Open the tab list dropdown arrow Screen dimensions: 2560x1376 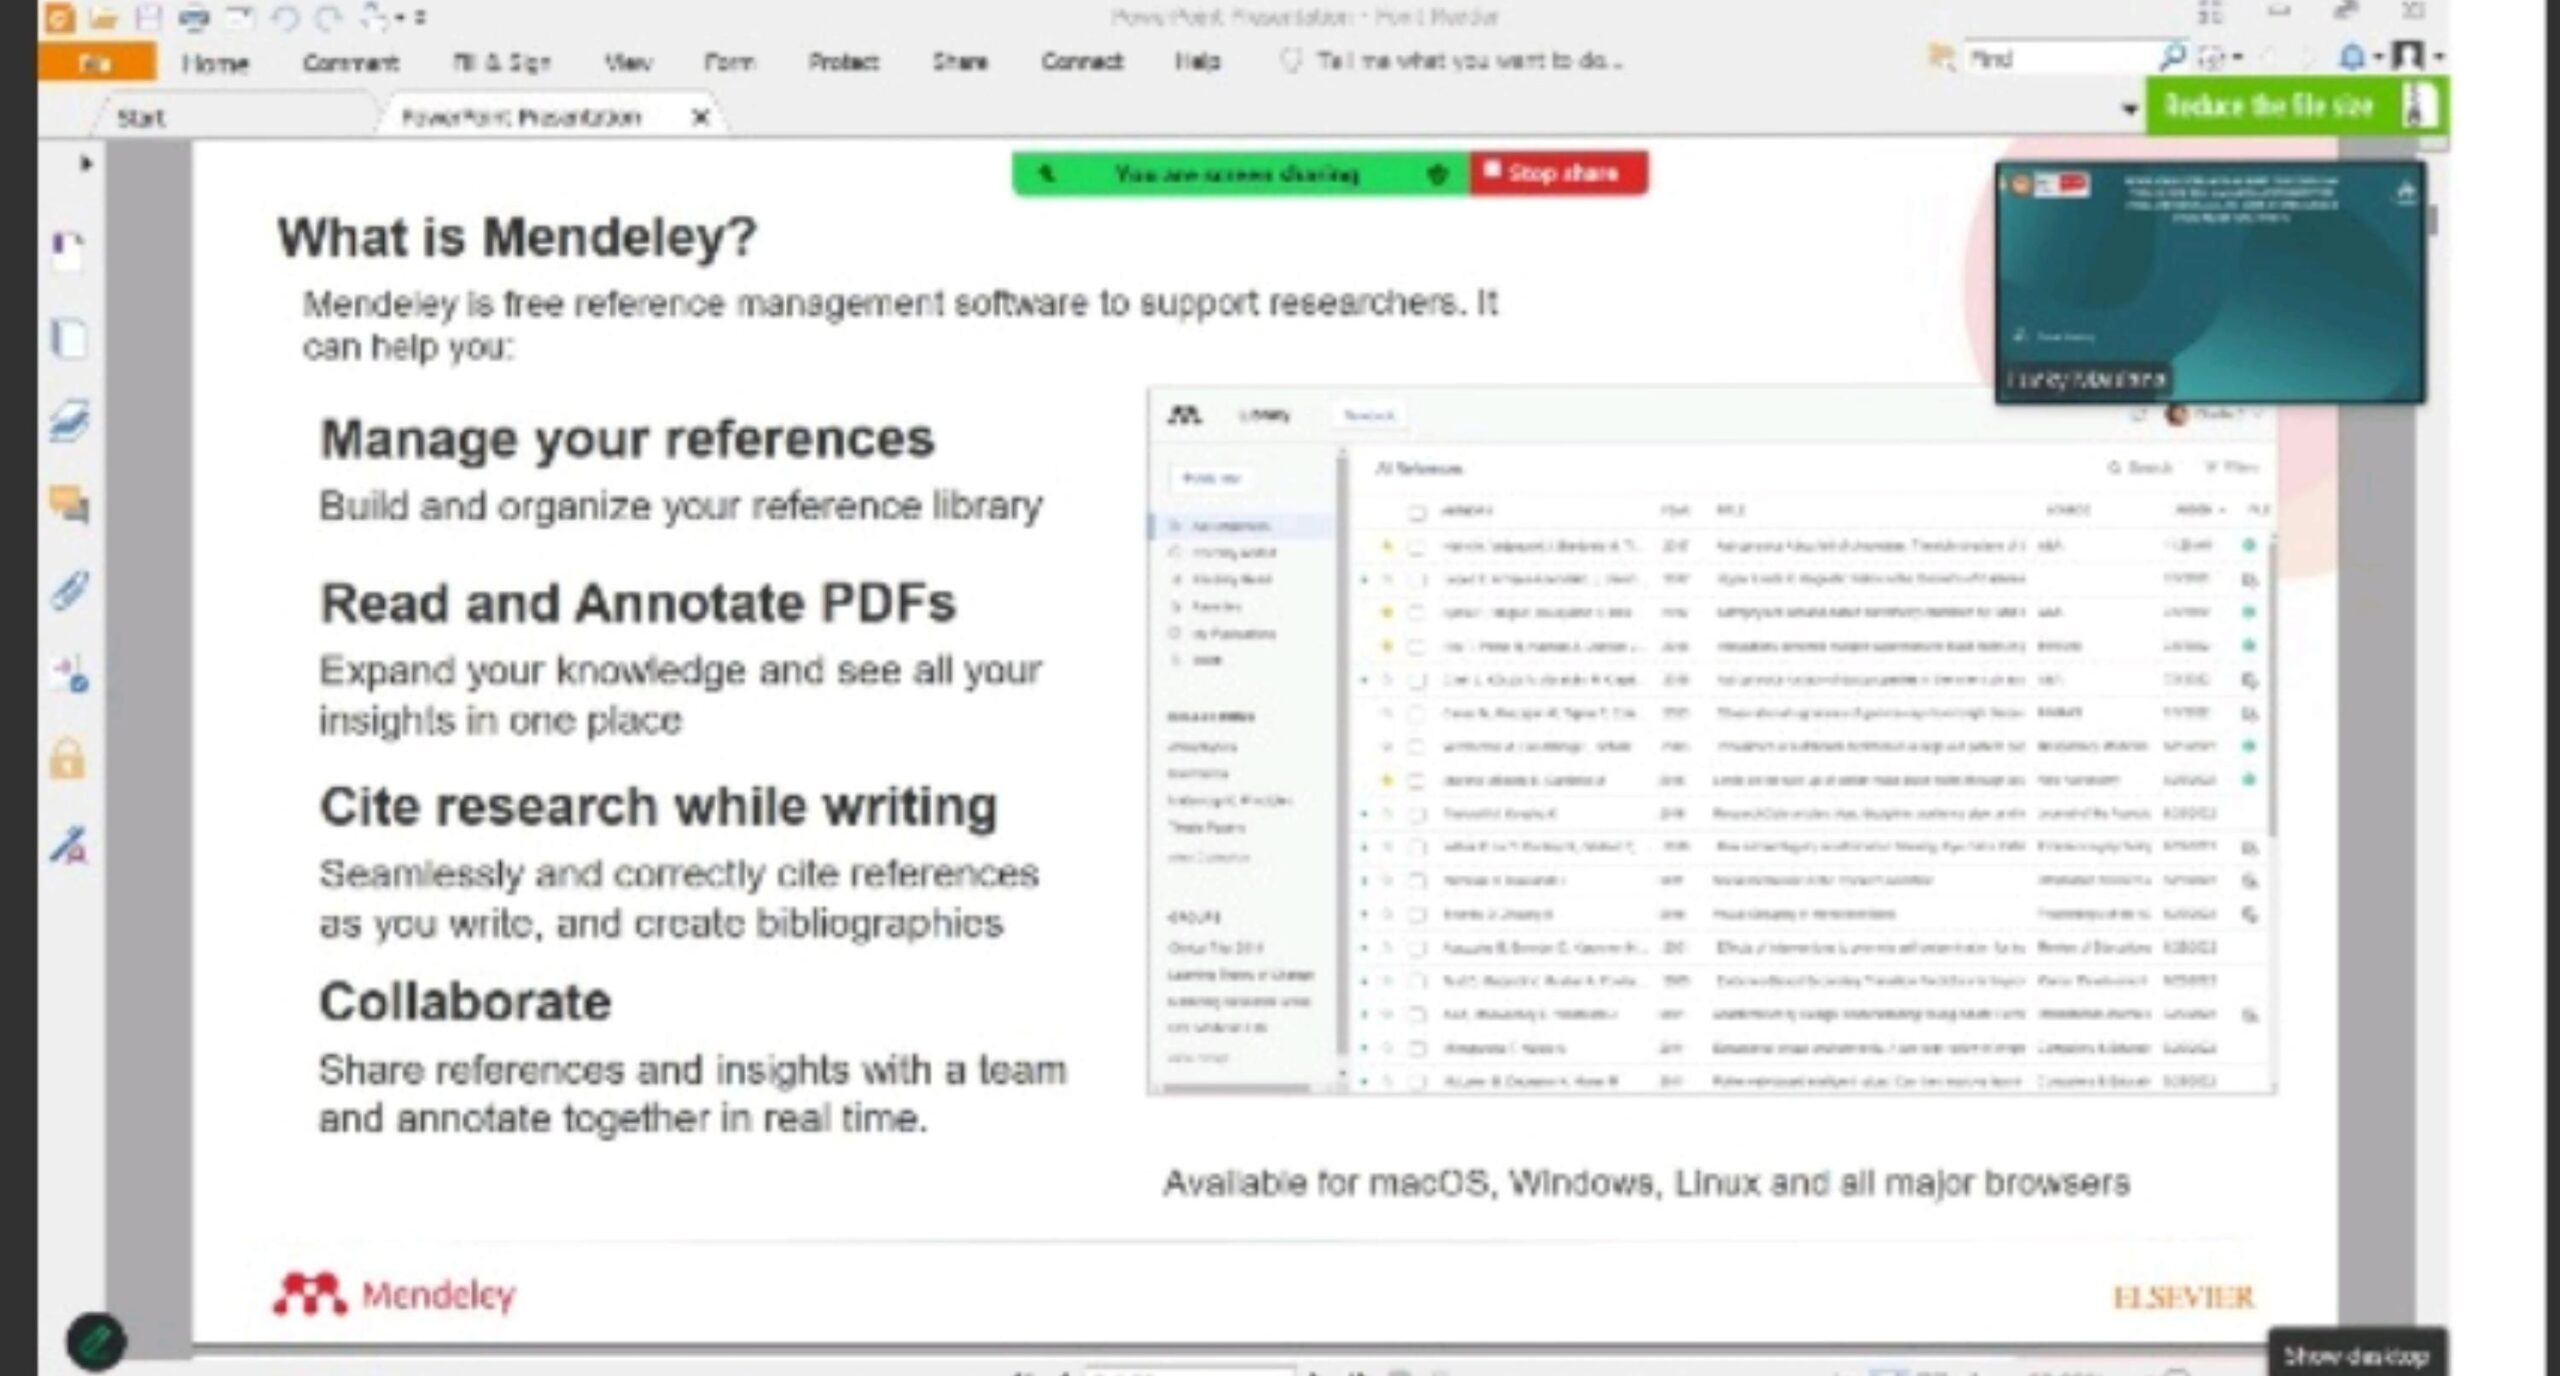[x=2130, y=109]
